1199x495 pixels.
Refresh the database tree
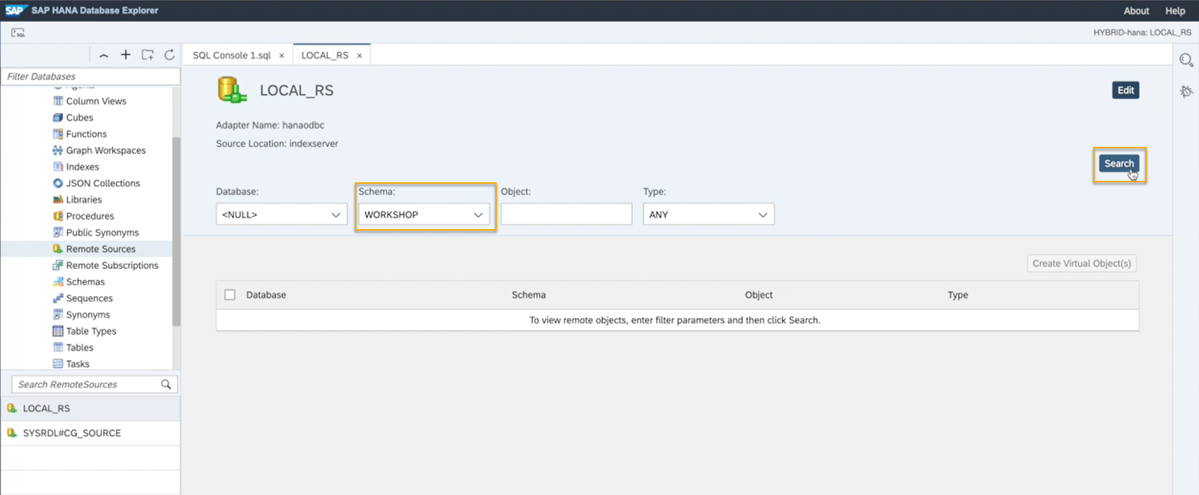(x=169, y=55)
